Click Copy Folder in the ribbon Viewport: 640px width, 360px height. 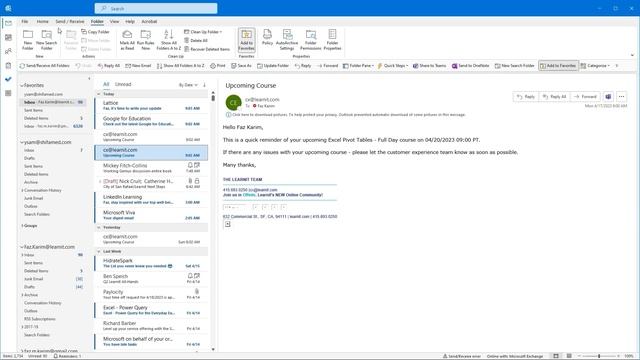[96, 32]
